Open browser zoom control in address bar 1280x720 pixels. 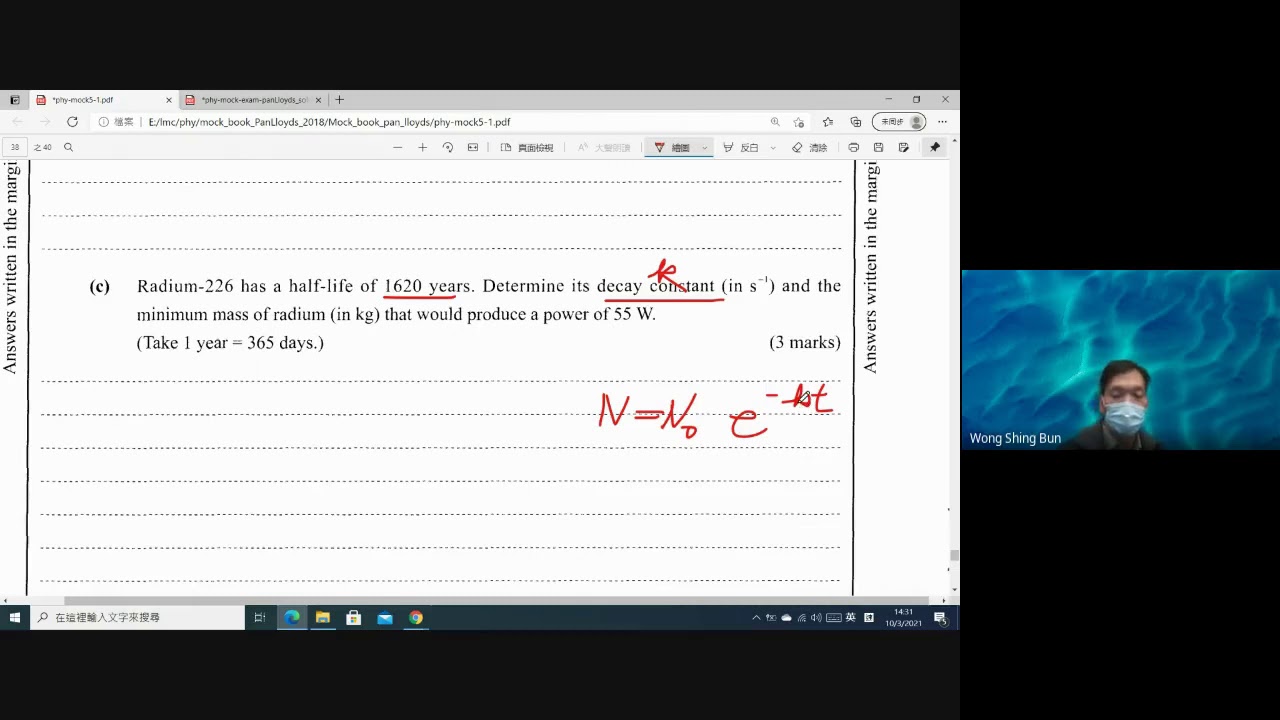(x=775, y=122)
